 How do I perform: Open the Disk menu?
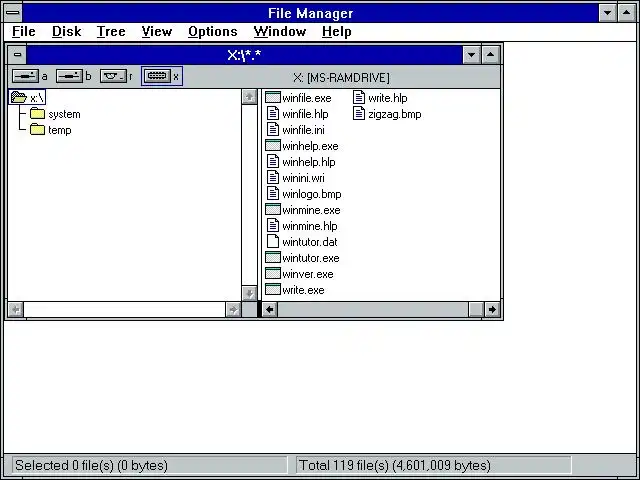(67, 31)
